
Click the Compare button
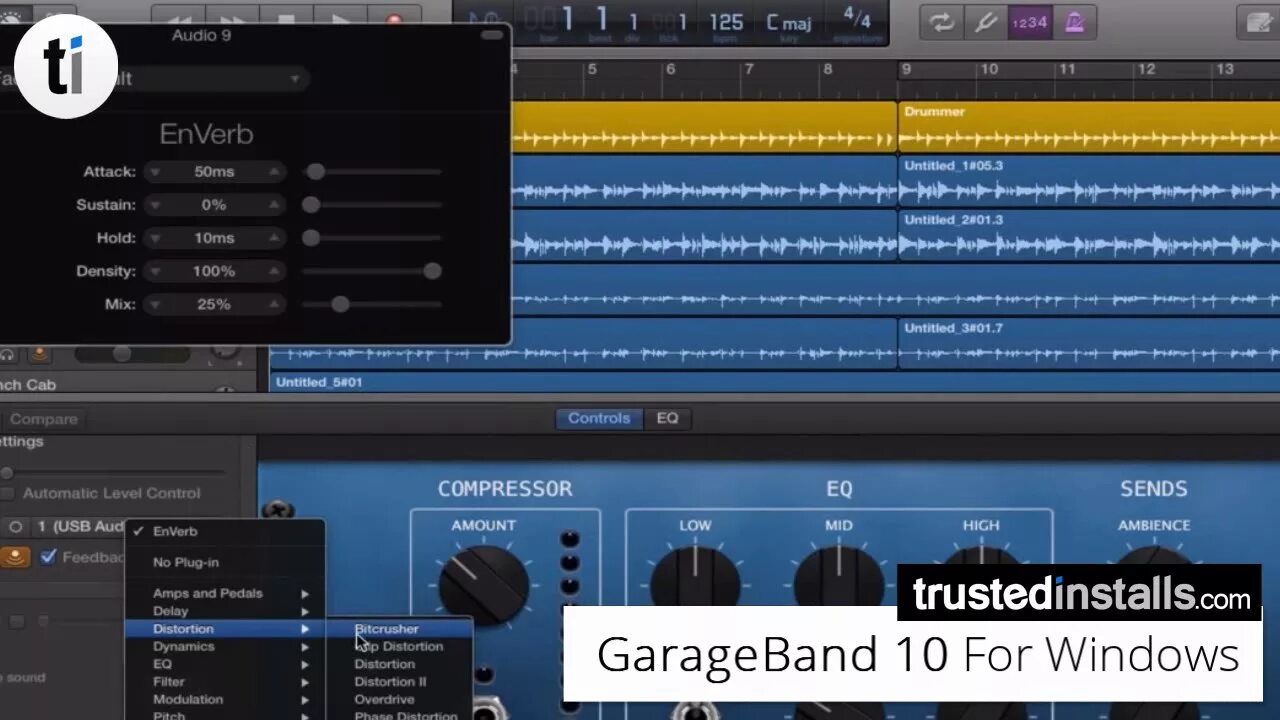(44, 419)
